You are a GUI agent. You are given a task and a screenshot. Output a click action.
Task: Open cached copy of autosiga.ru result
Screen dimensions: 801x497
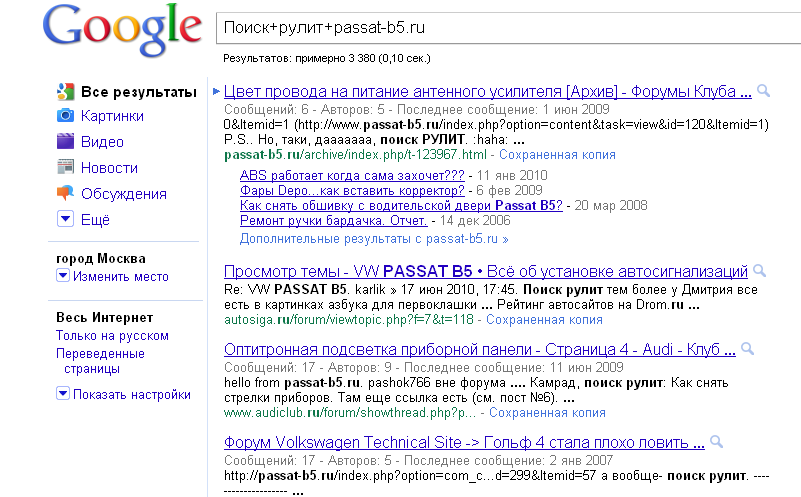(x=544, y=320)
